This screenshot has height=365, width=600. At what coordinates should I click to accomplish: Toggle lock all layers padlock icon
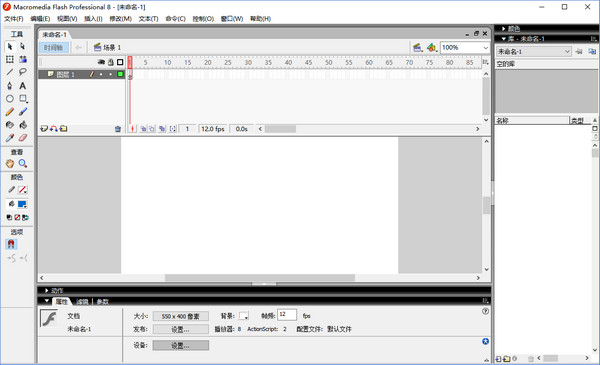111,62
